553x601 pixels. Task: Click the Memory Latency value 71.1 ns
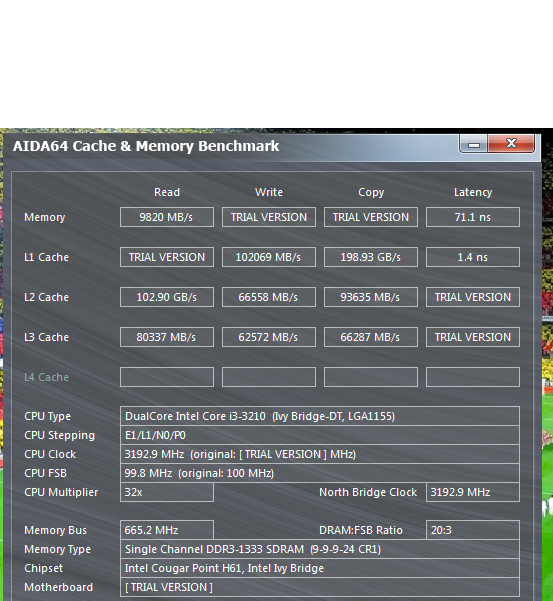[473, 217]
